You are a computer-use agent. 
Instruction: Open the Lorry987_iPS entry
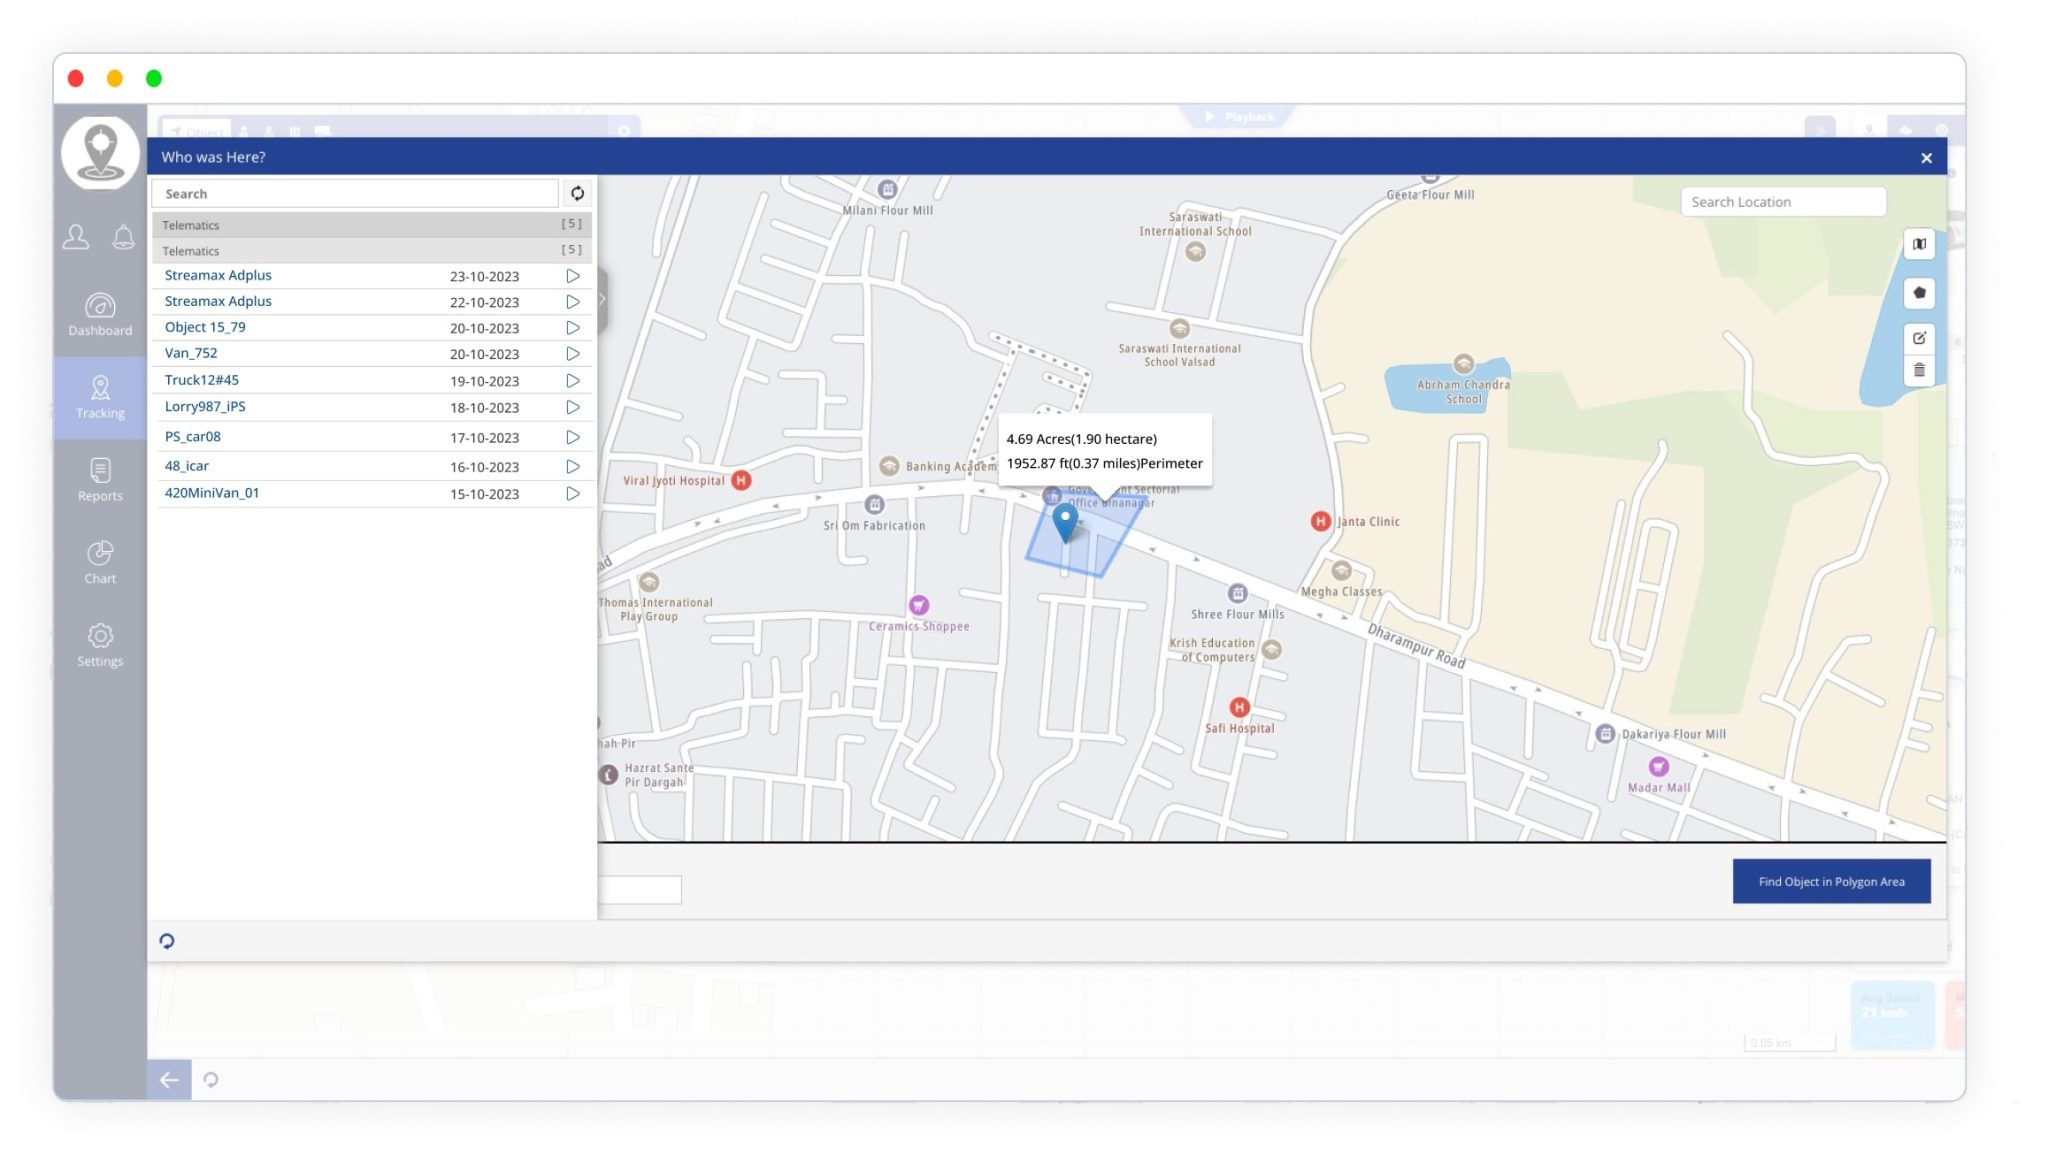[205, 407]
